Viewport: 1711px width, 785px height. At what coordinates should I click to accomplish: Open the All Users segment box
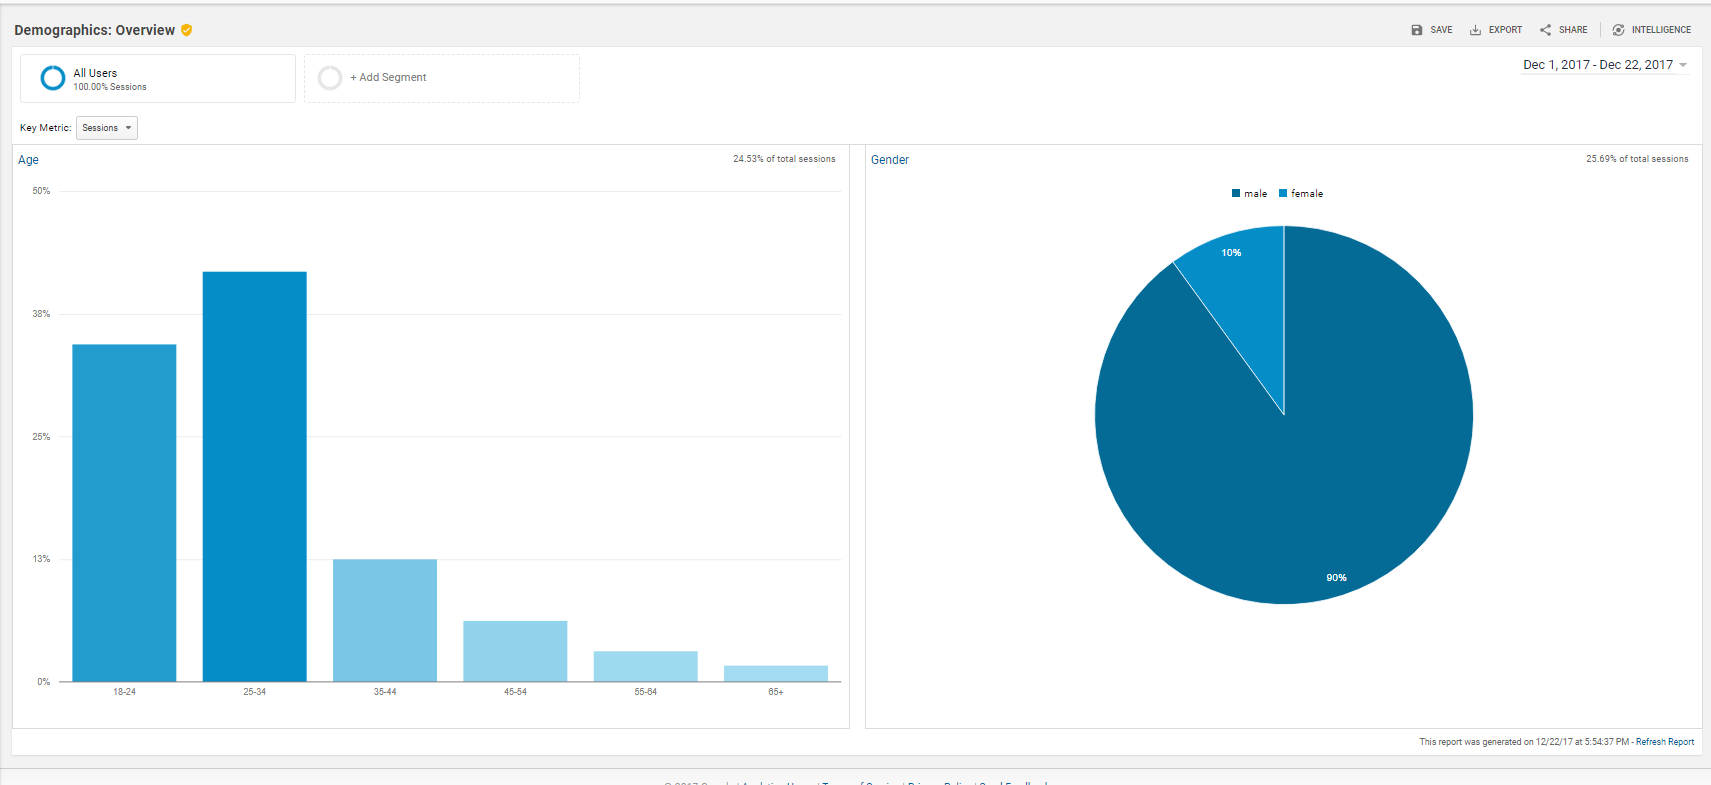158,79
